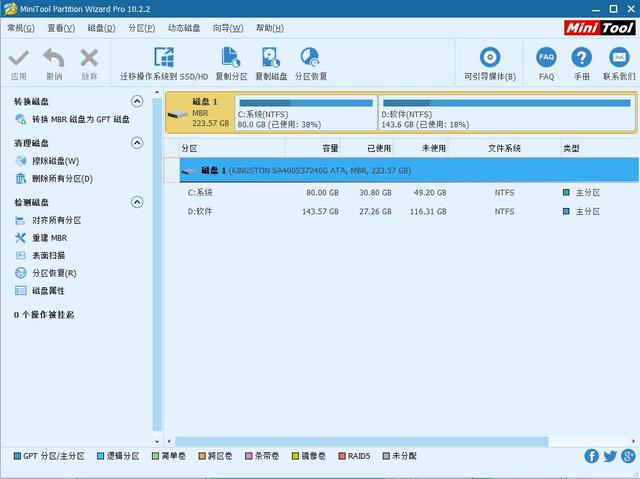
Task: Click the 放弃 (Discard) X icon
Action: tap(89, 59)
